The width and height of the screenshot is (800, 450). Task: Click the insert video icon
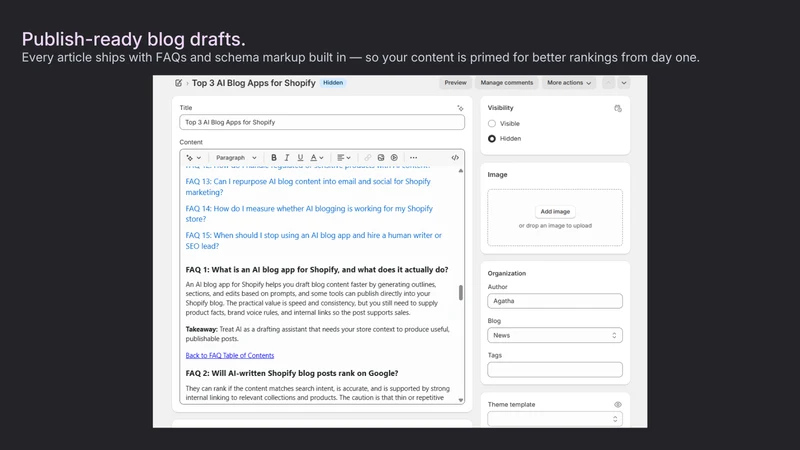(394, 158)
